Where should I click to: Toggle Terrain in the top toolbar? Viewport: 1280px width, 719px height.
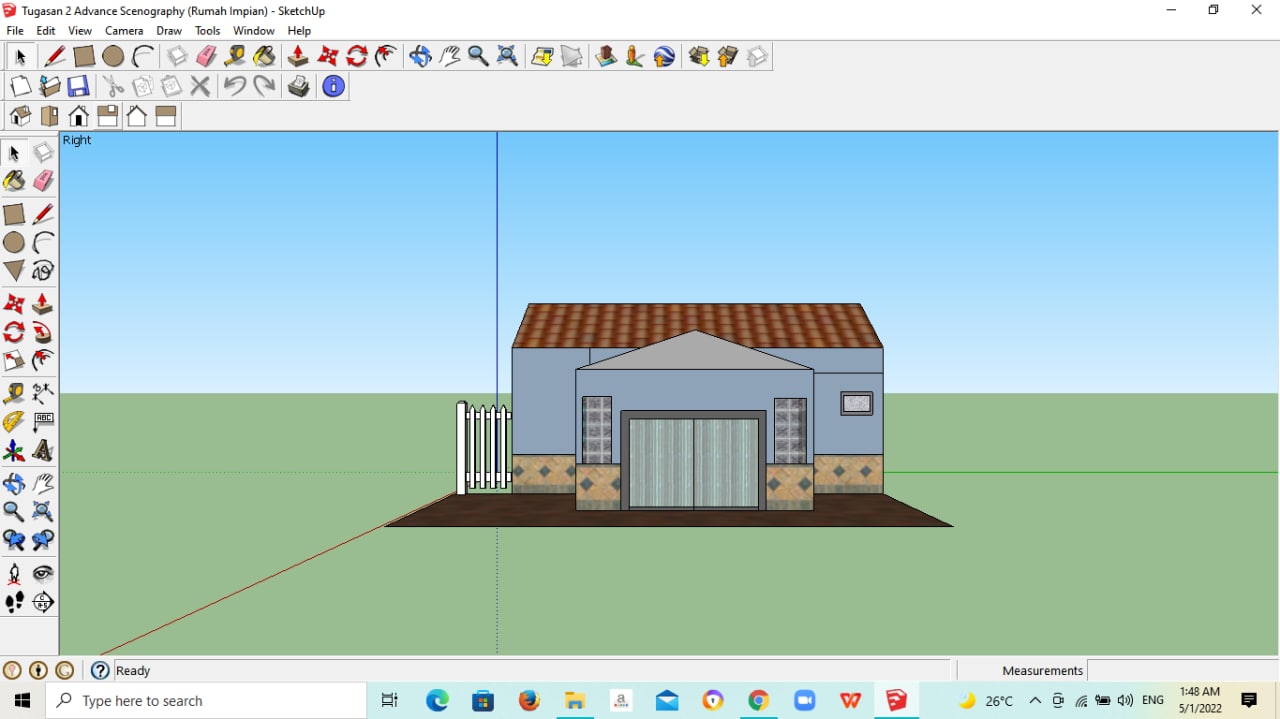click(x=572, y=56)
